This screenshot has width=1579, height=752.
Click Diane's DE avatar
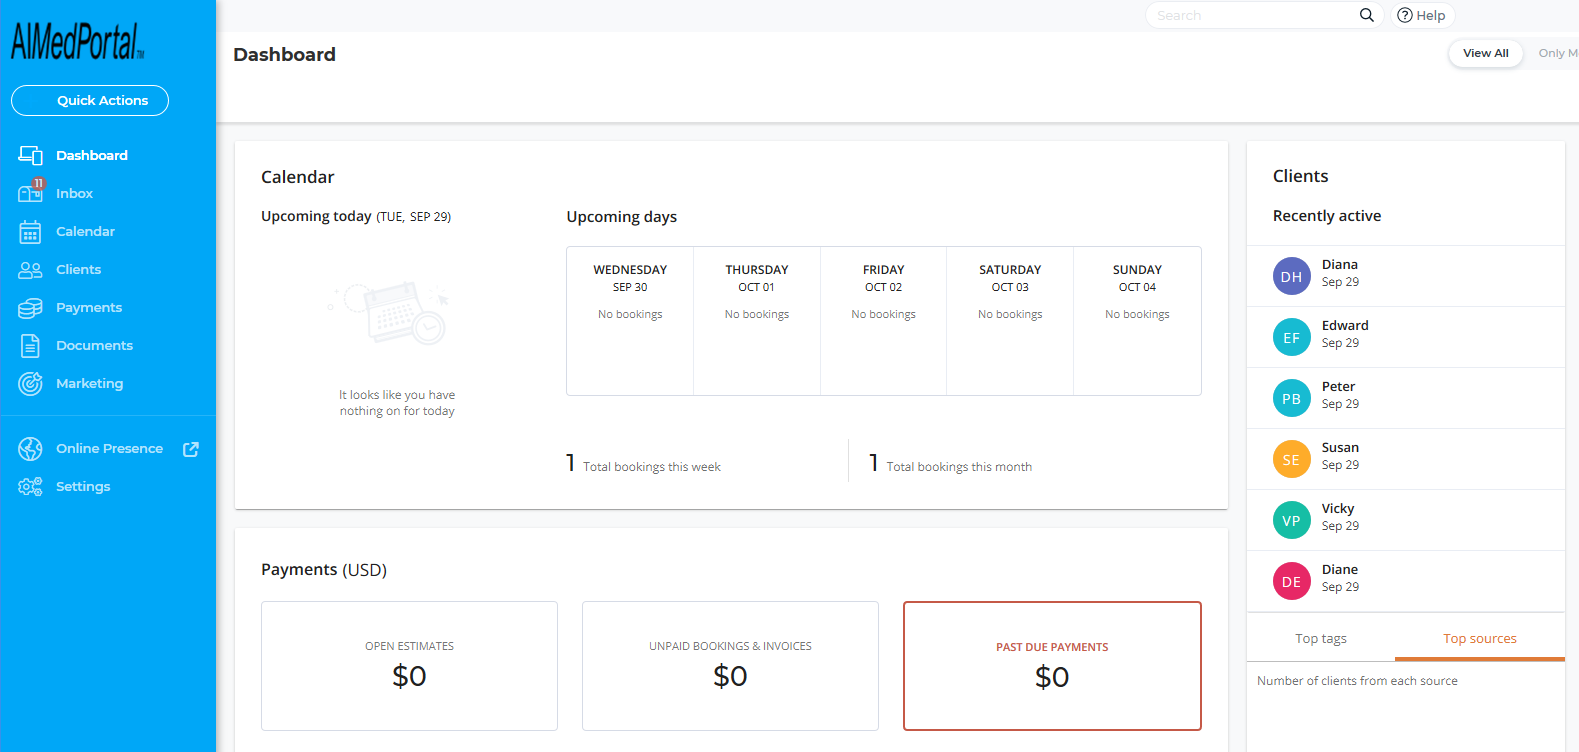point(1291,581)
